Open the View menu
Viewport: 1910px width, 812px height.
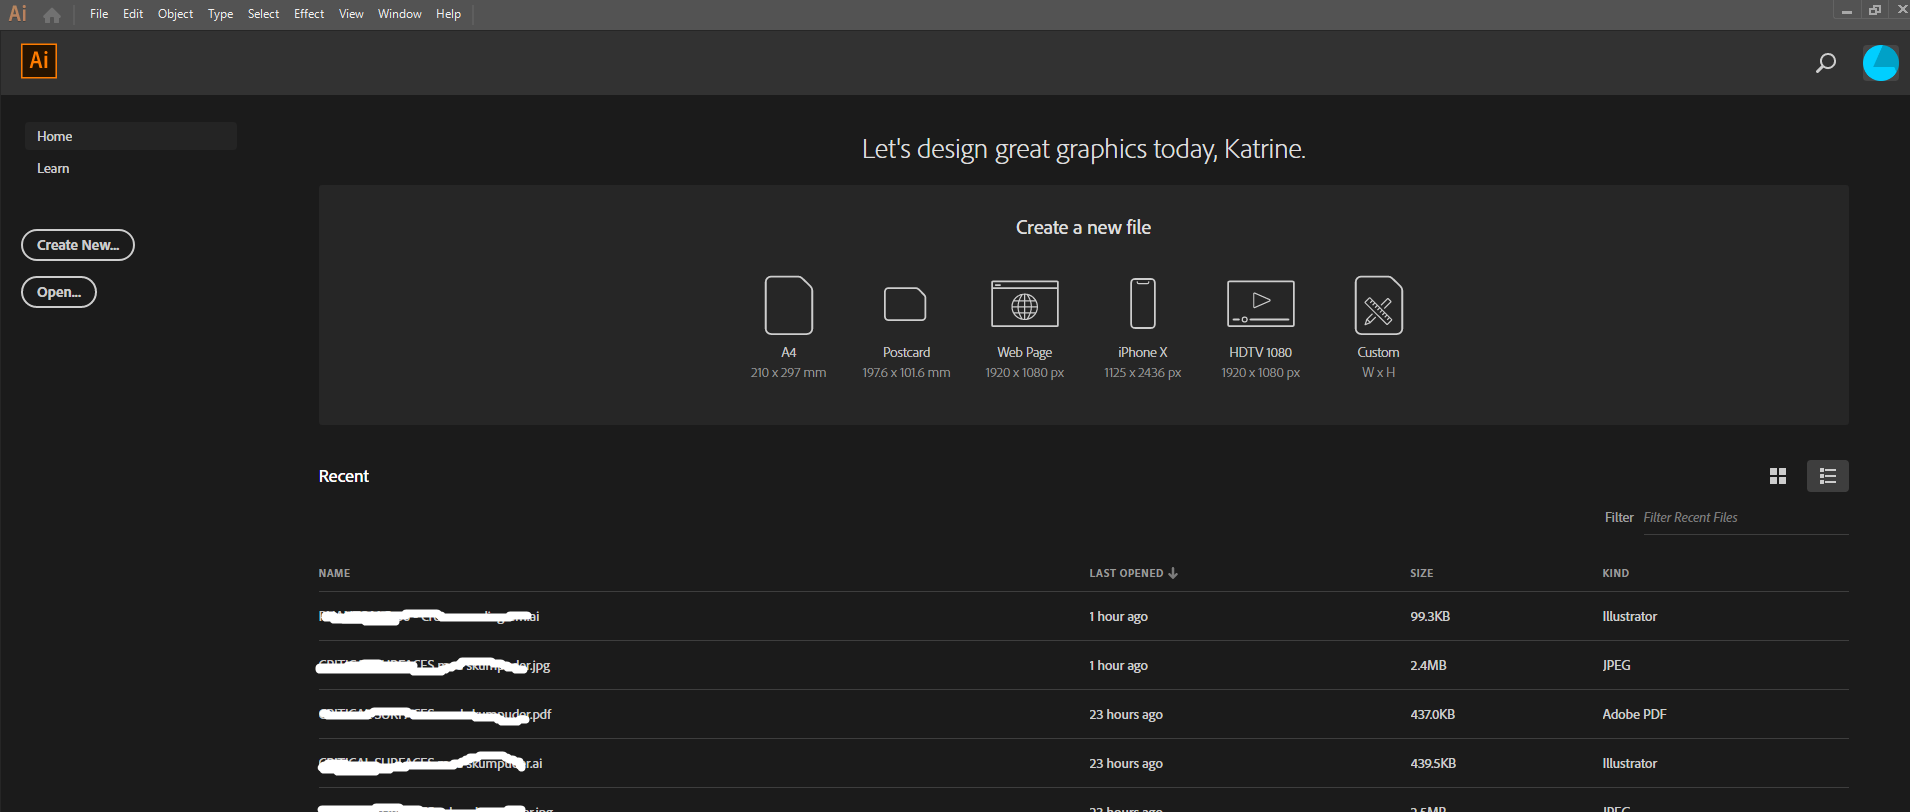(x=351, y=14)
